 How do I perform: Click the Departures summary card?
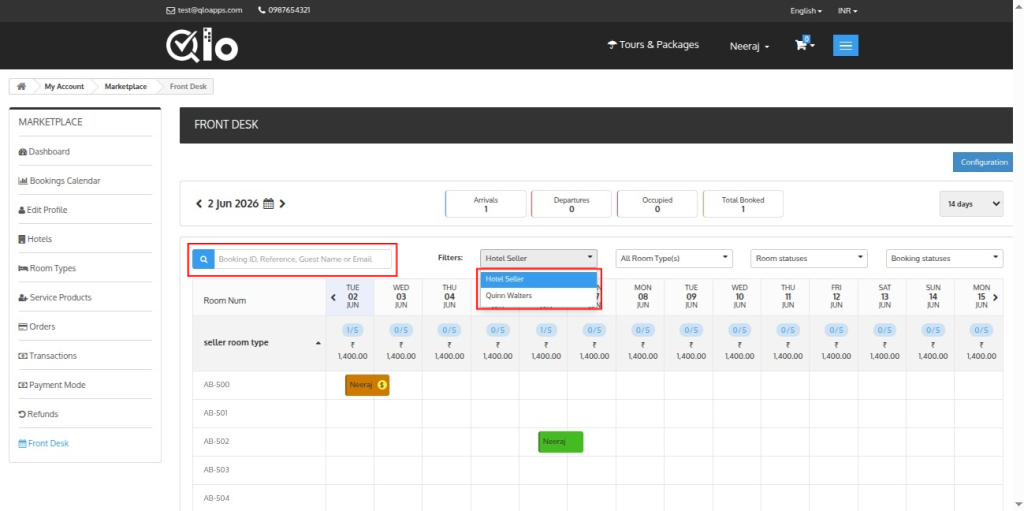click(571, 204)
